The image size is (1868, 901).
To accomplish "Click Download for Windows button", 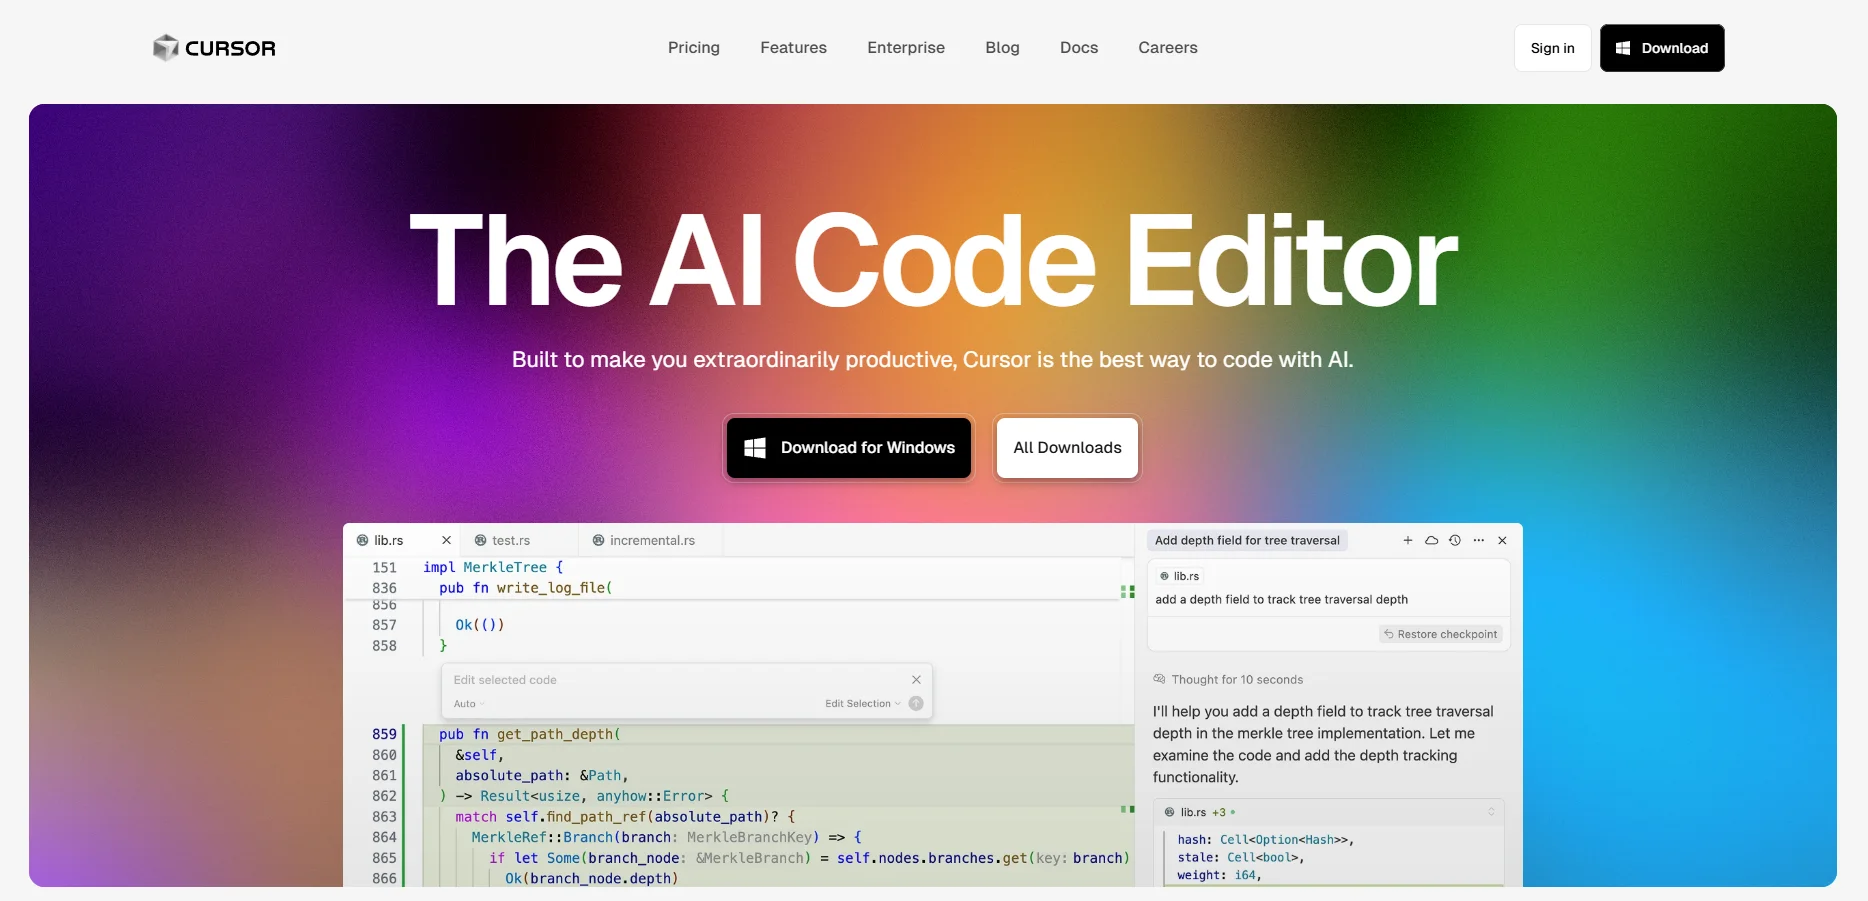I will tap(849, 448).
